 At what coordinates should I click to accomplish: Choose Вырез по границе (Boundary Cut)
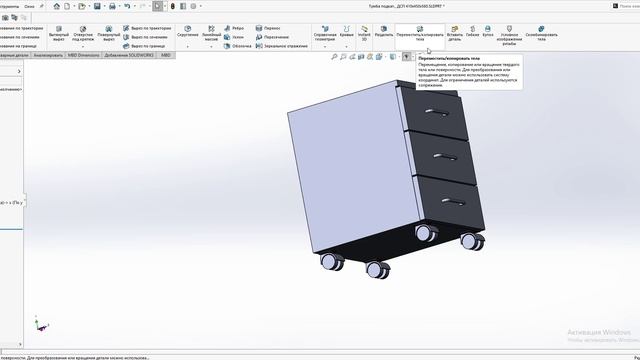[x=144, y=46]
